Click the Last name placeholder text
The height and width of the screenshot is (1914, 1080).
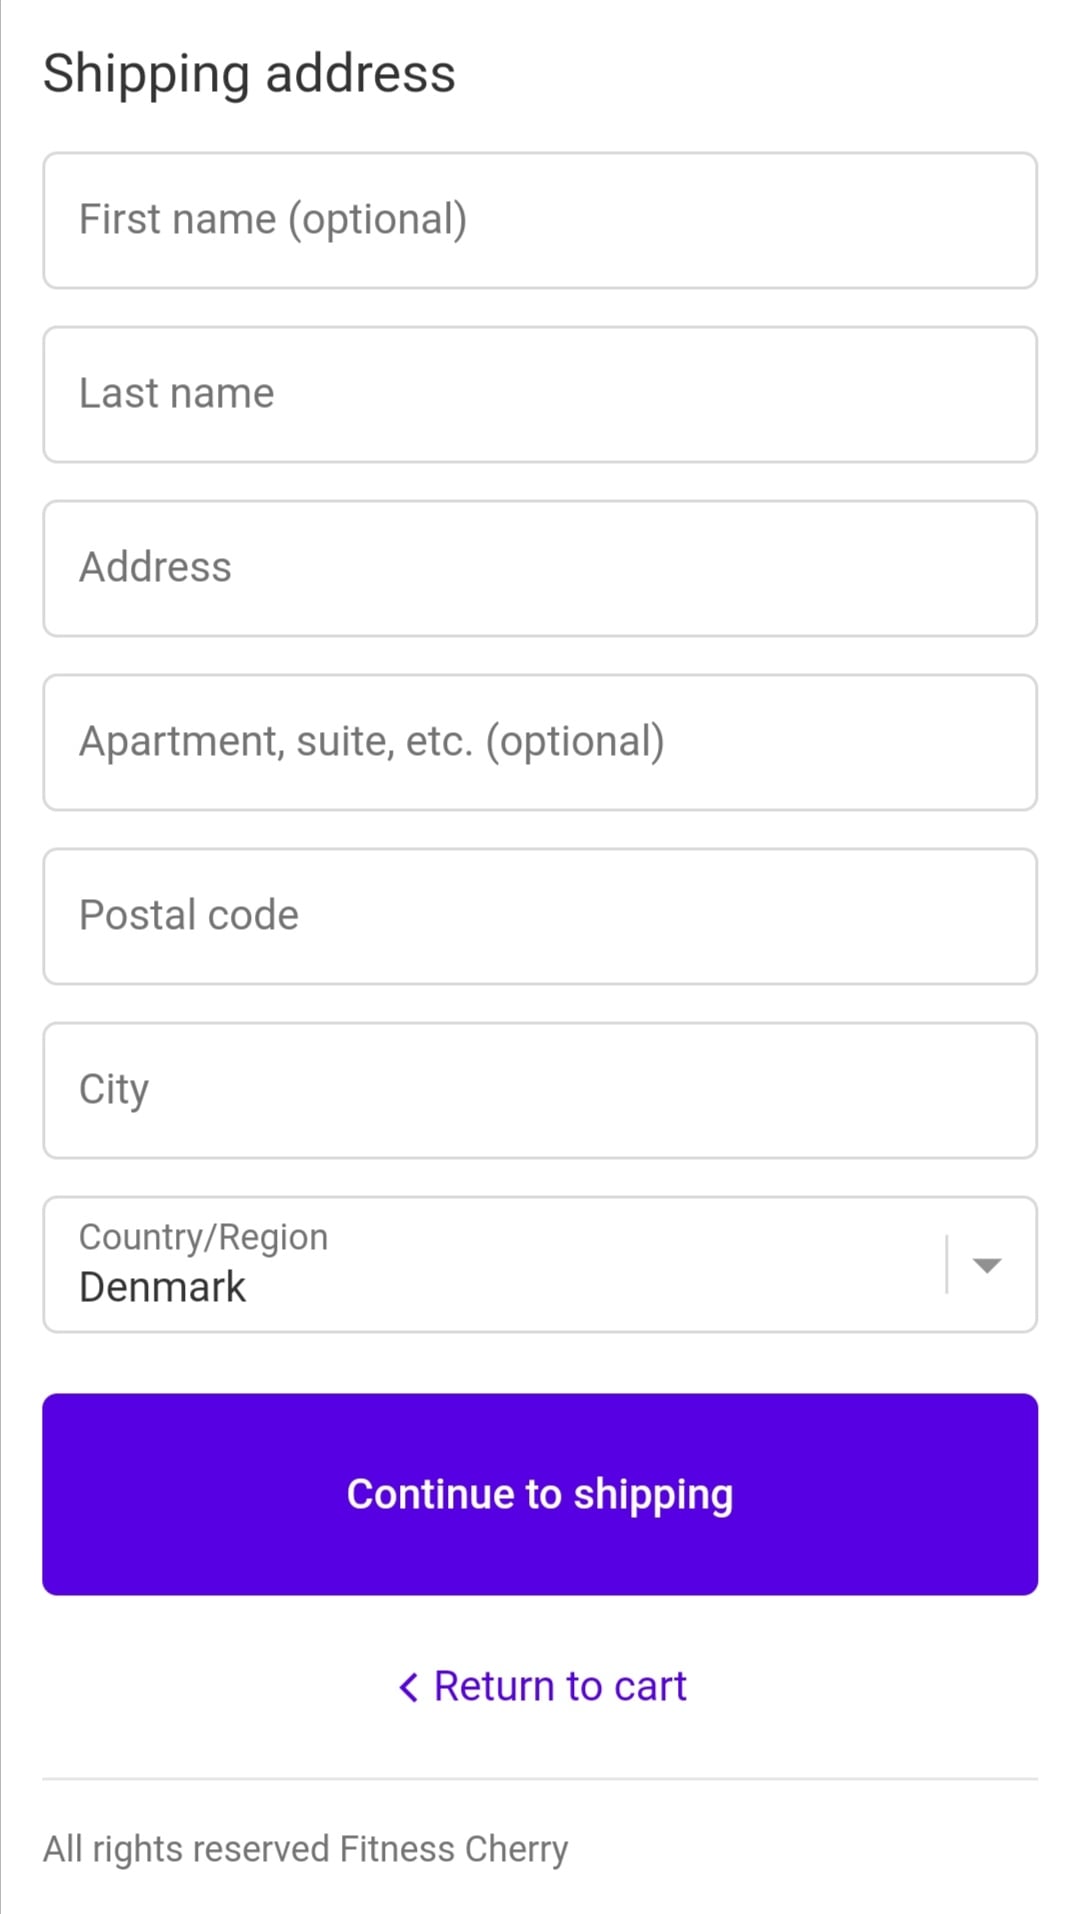[x=176, y=394]
